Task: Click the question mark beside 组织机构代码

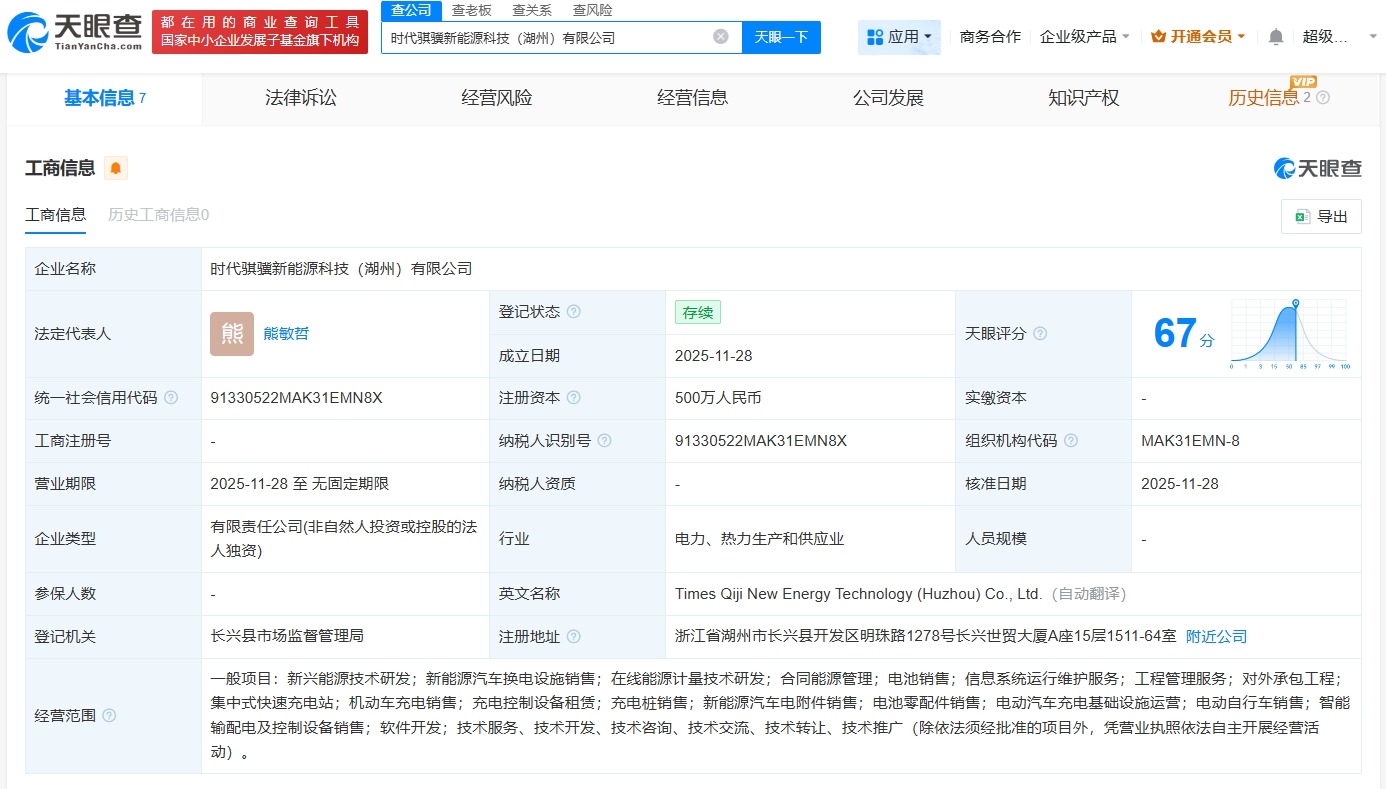Action: tap(1070, 440)
